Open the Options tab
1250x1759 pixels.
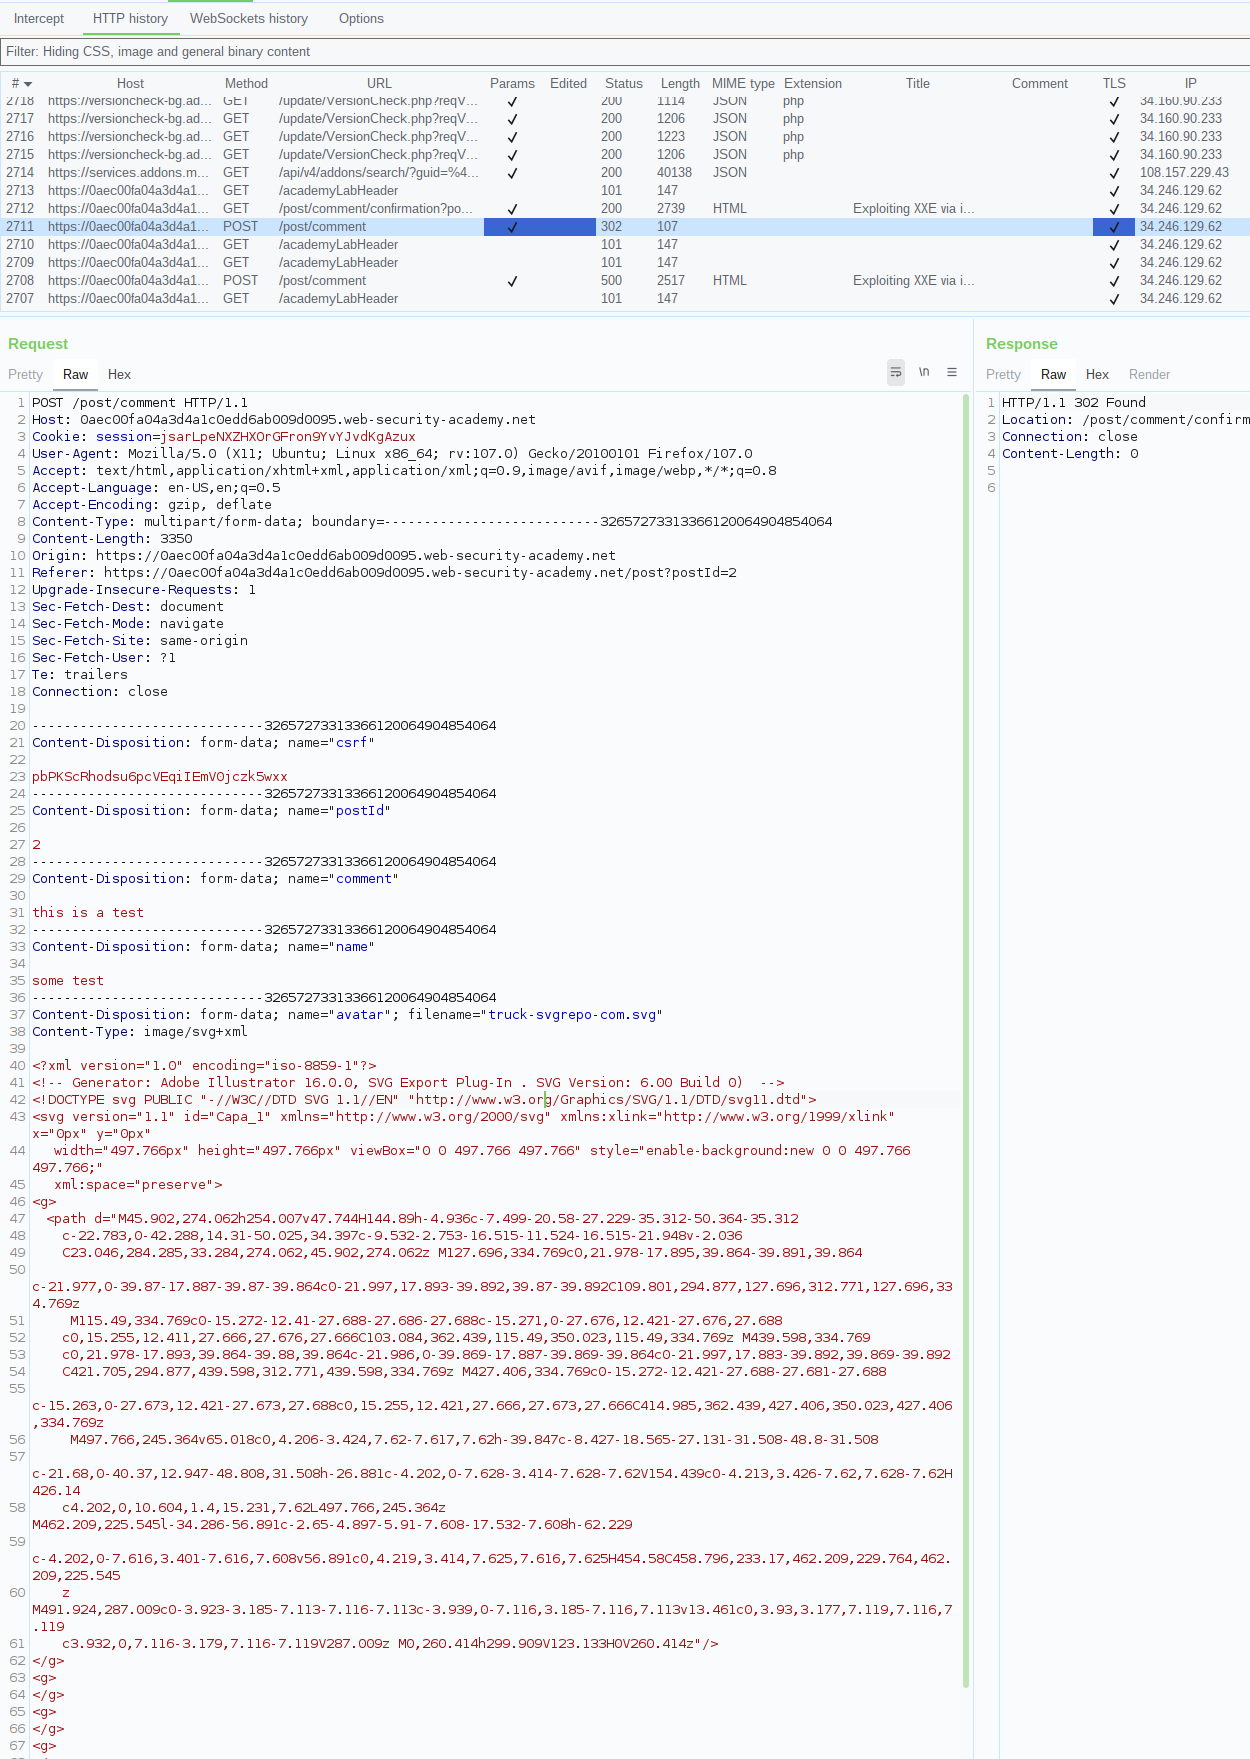point(361,18)
